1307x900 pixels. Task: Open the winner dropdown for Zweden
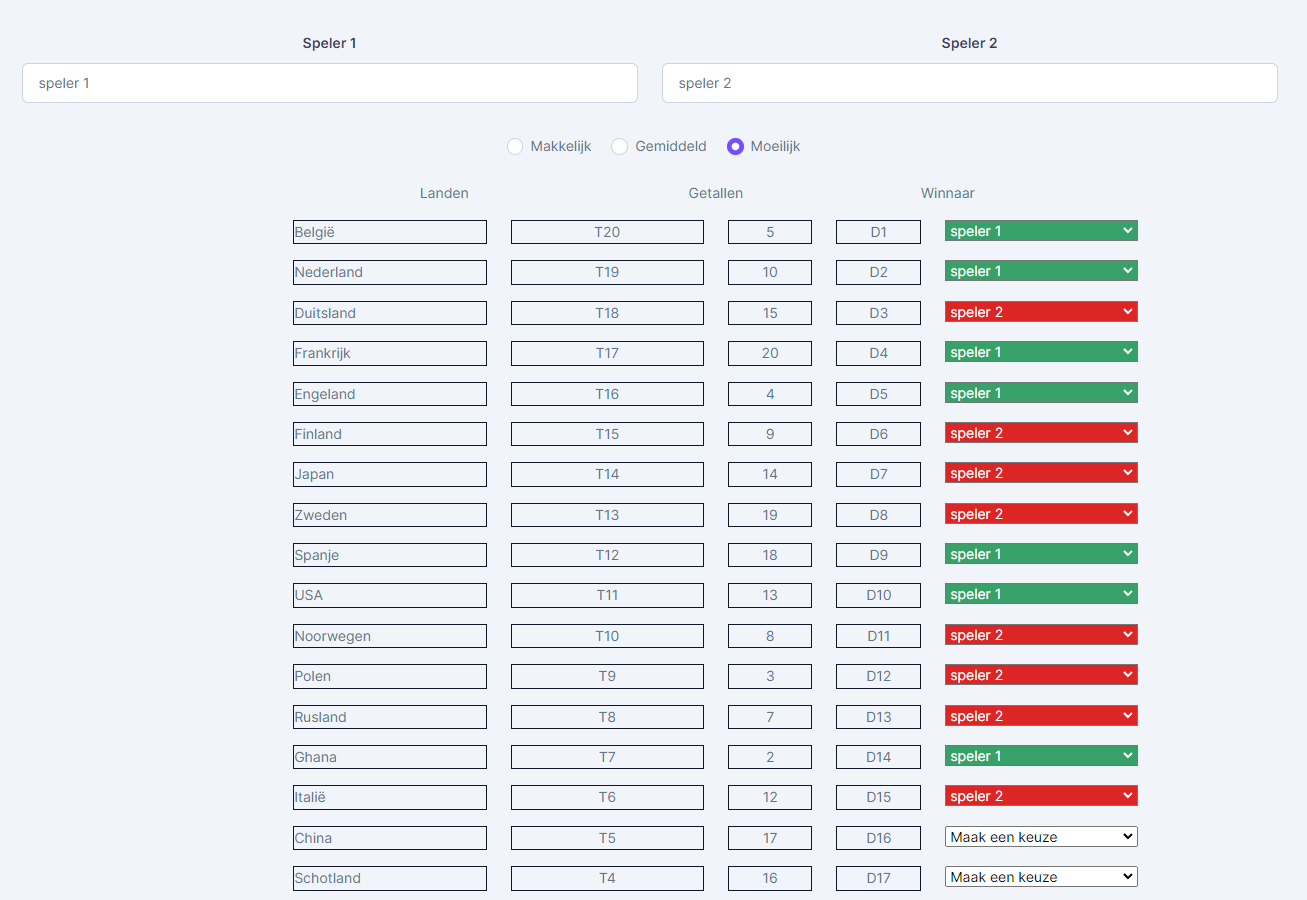1041,514
